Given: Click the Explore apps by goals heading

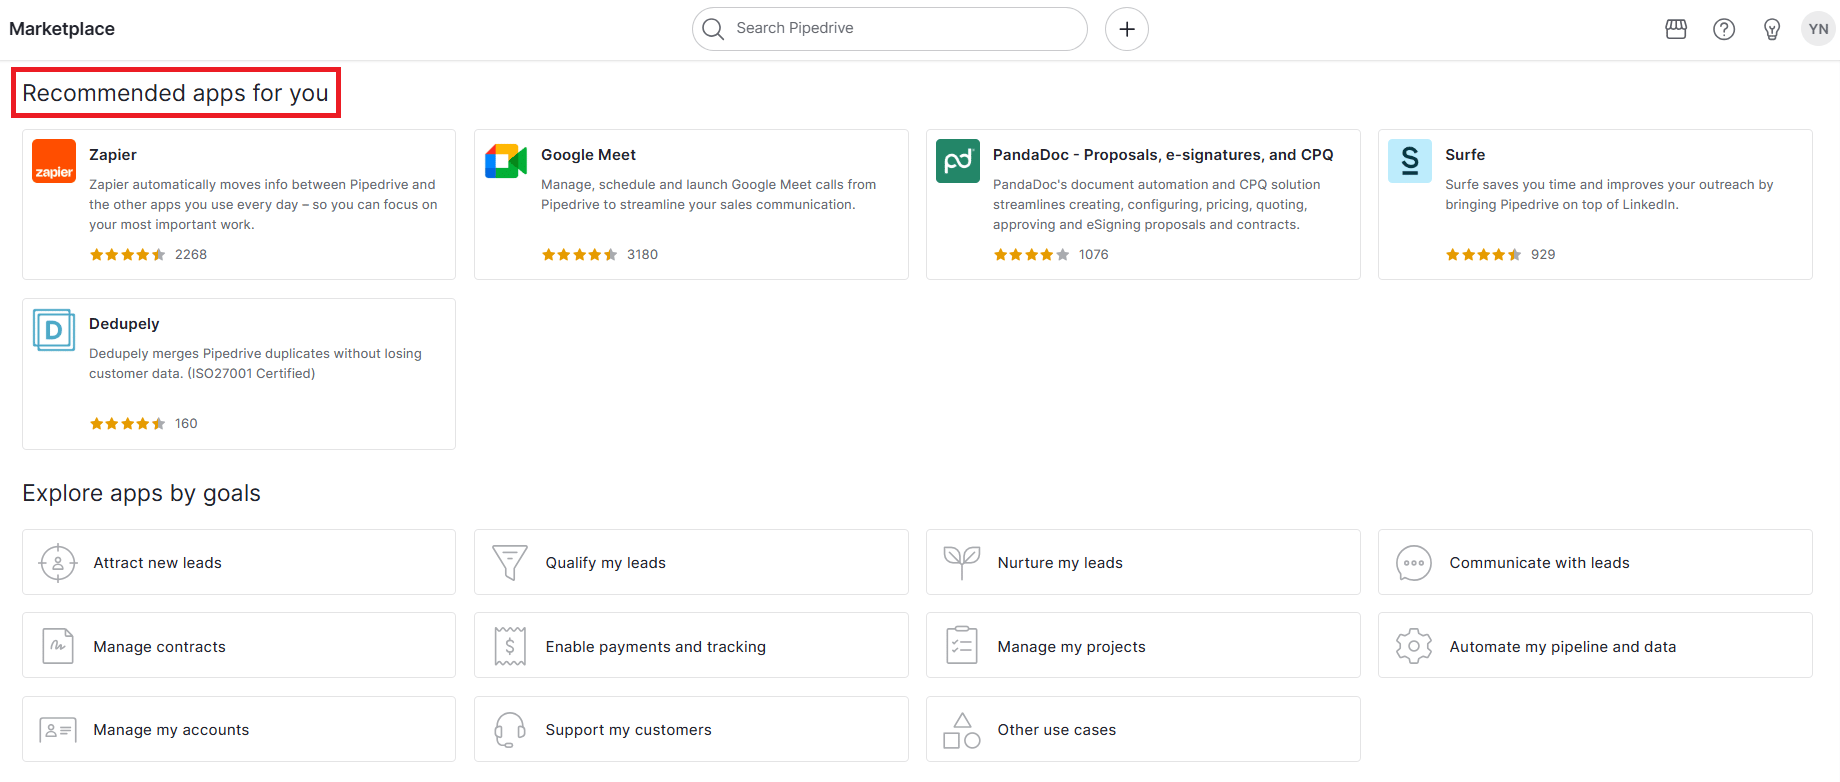Looking at the screenshot, I should click(141, 493).
